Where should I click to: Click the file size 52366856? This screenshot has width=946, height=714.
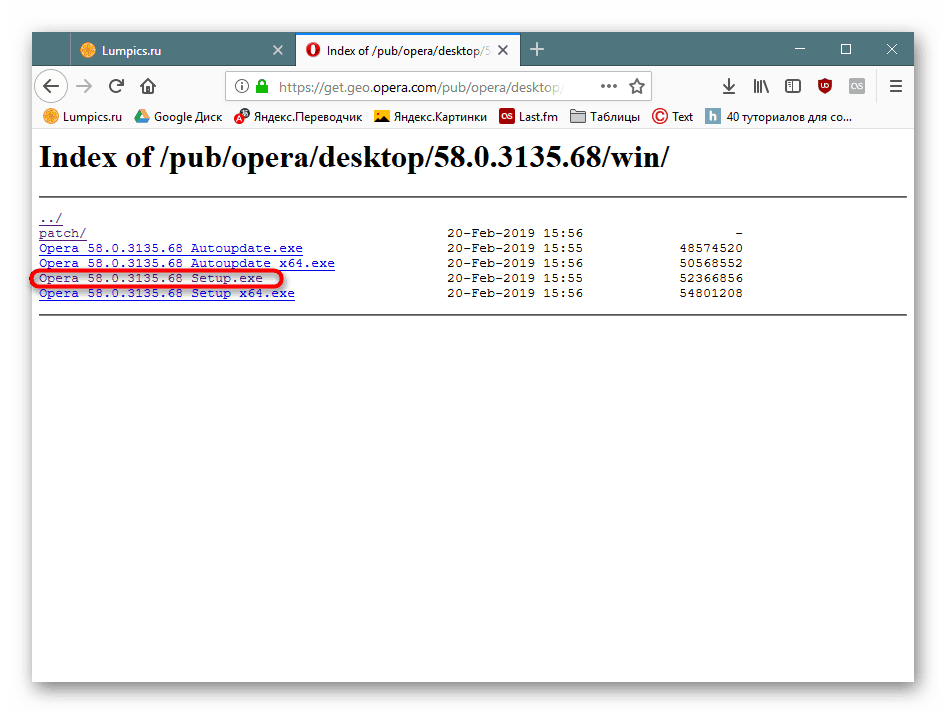(711, 278)
